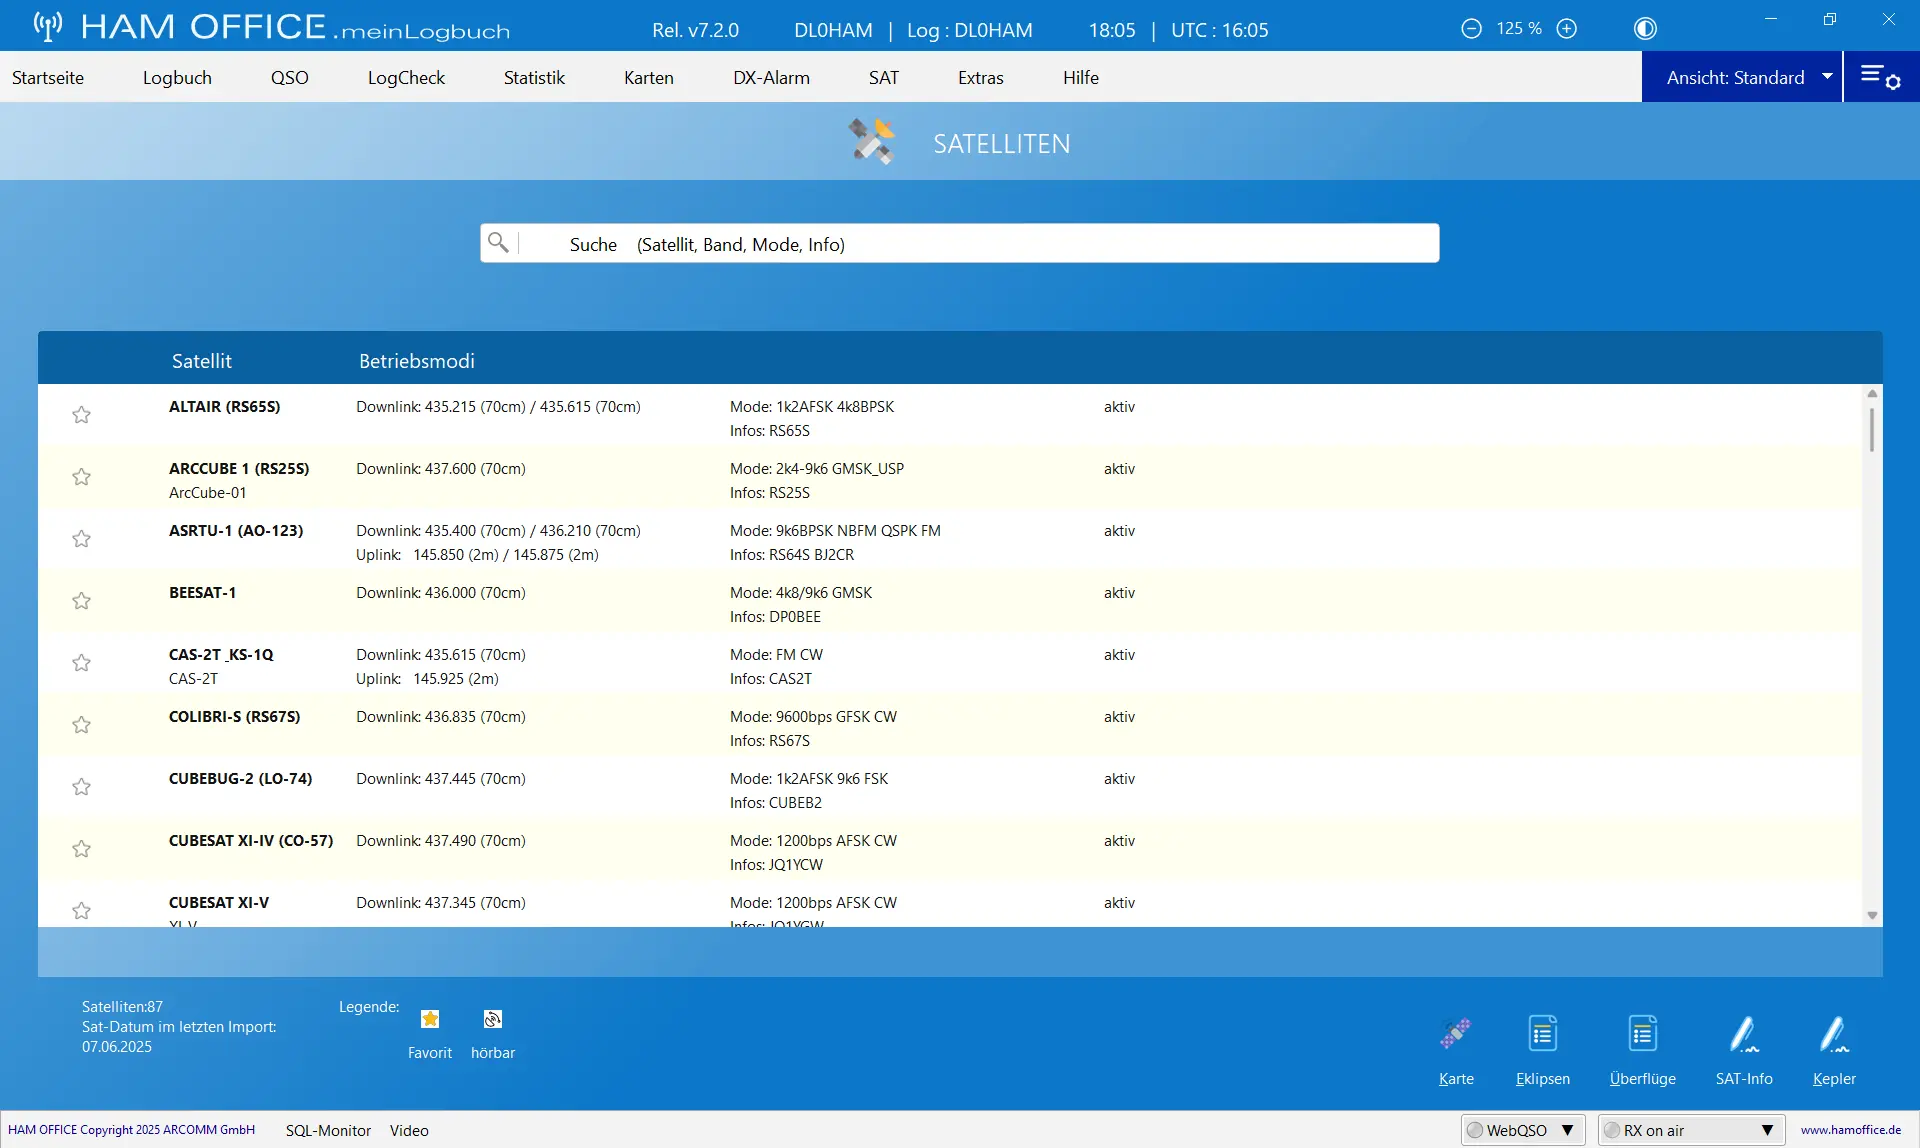1920x1148 pixels.
Task: Open the Logbuch menu
Action: coord(177,77)
